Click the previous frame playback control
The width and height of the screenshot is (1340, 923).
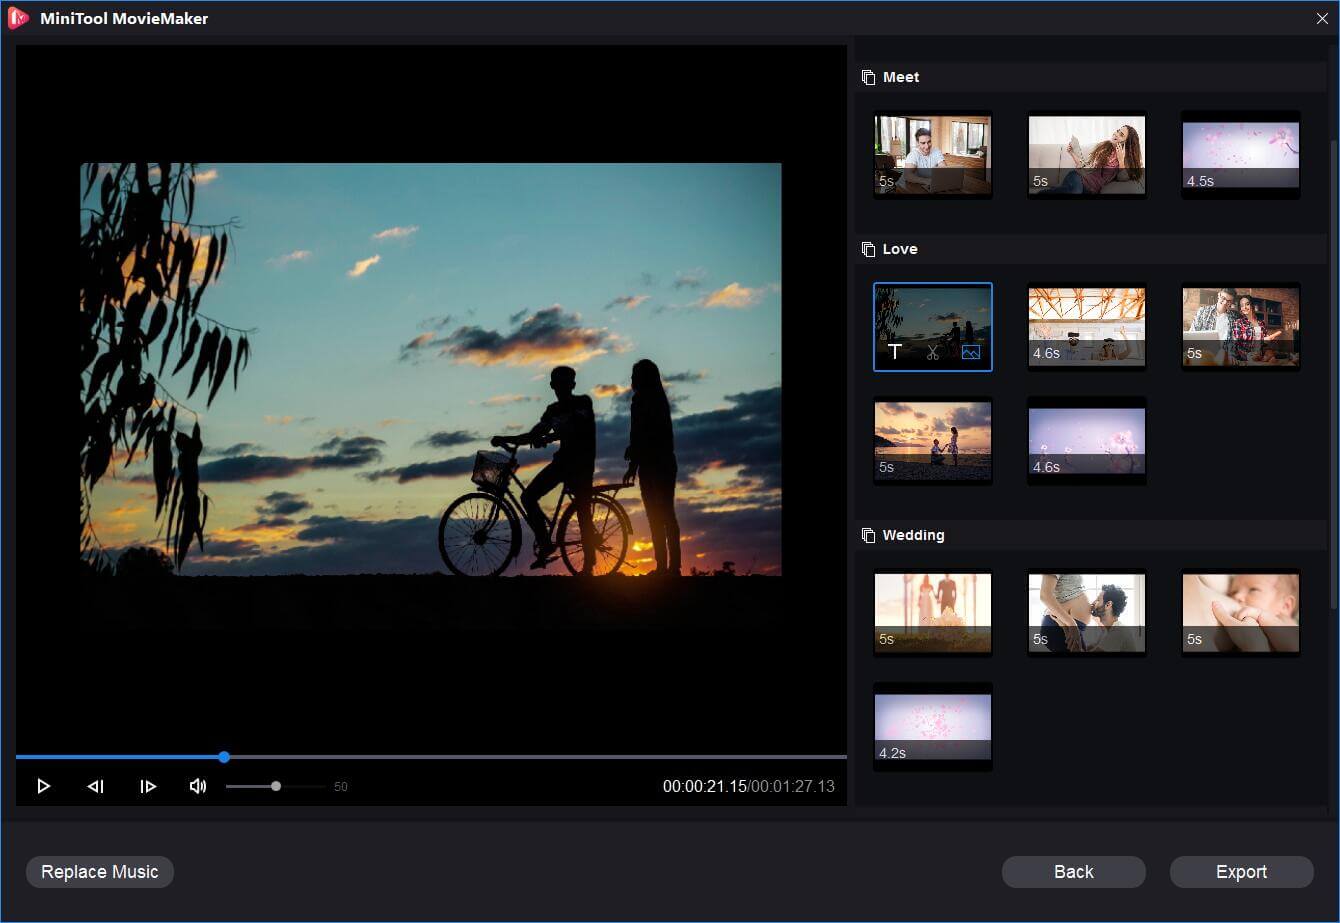(96, 786)
